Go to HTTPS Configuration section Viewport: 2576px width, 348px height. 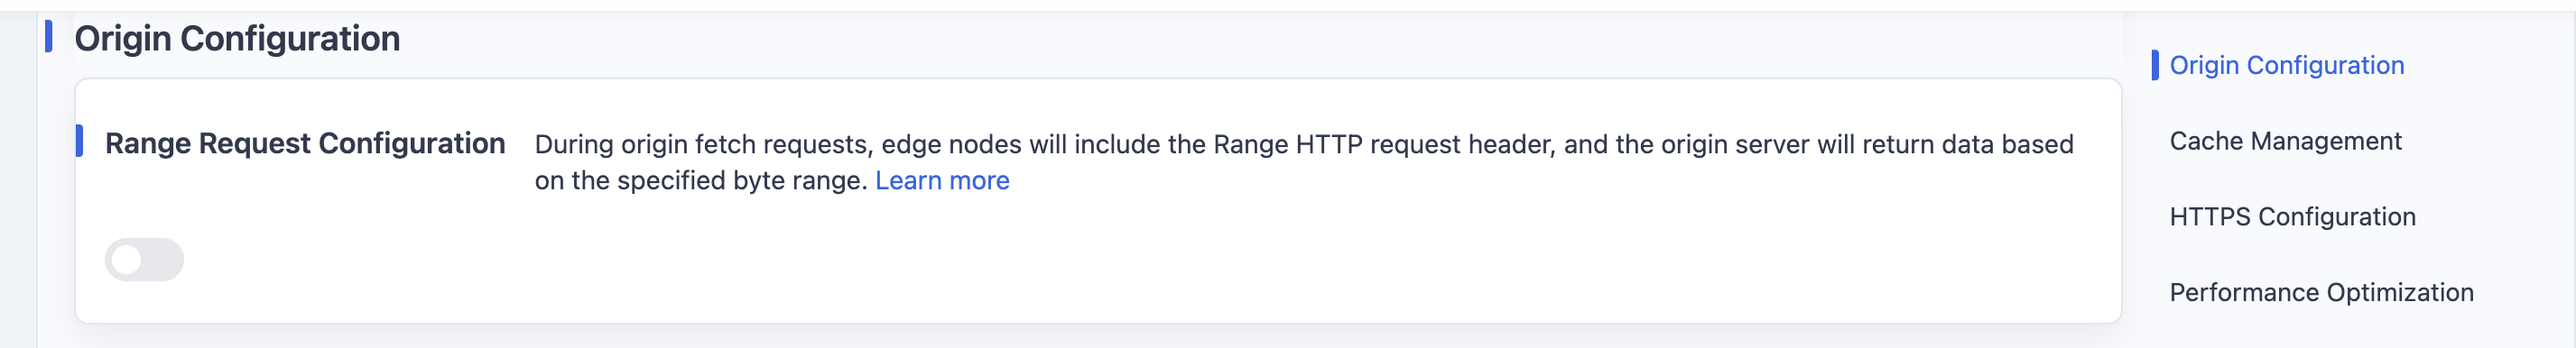click(2292, 217)
